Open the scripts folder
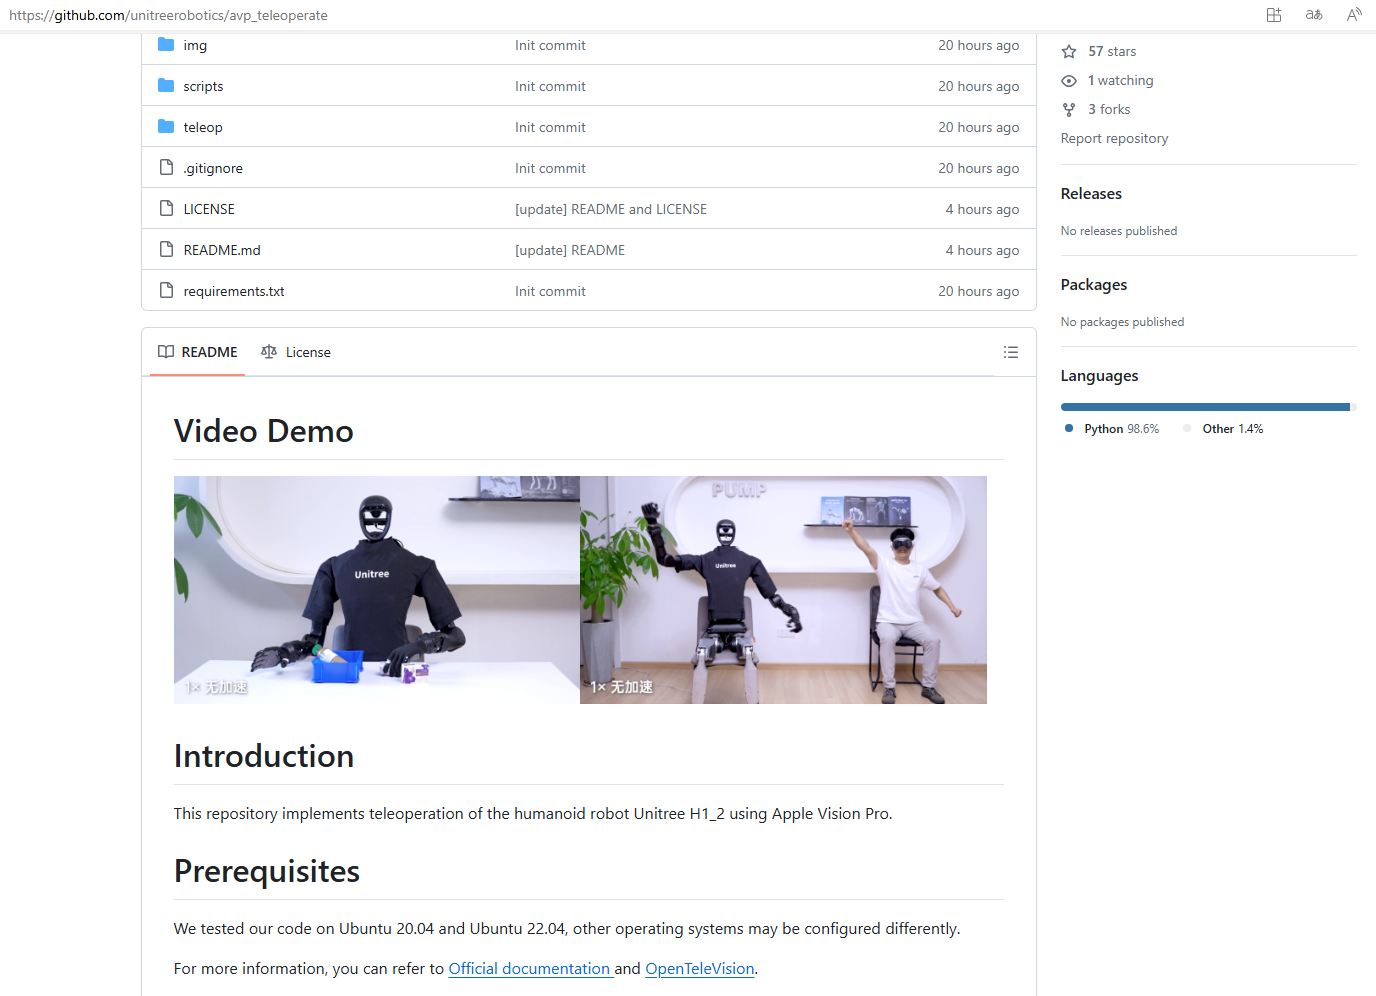 click(x=203, y=86)
